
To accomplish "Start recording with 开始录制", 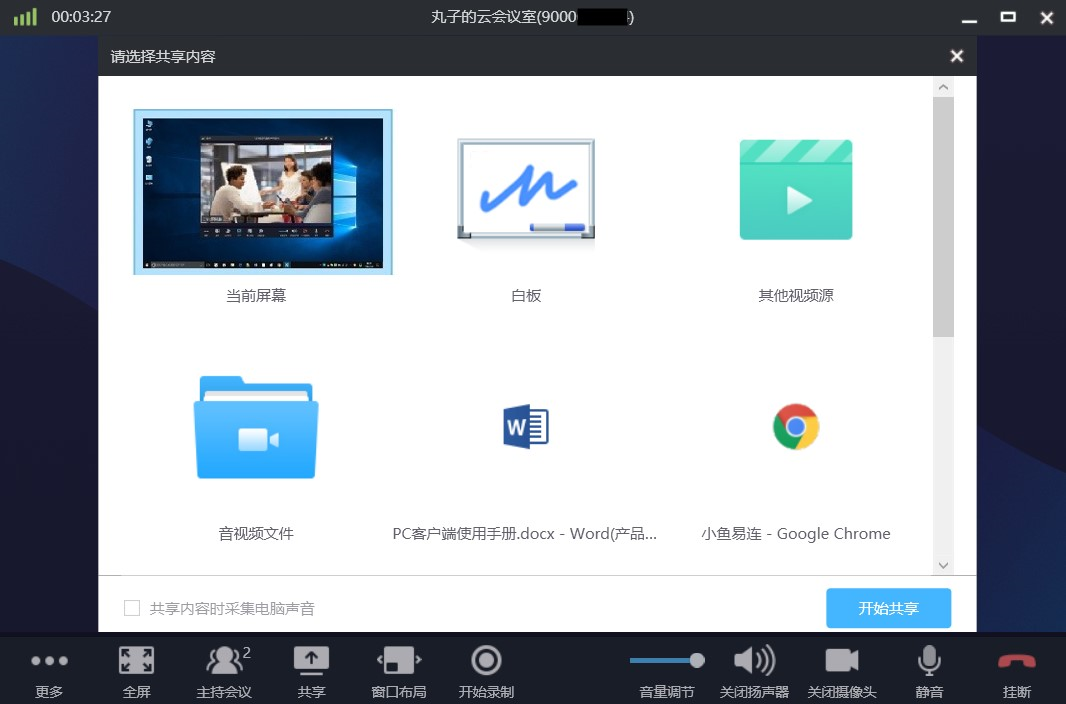I will [x=486, y=671].
